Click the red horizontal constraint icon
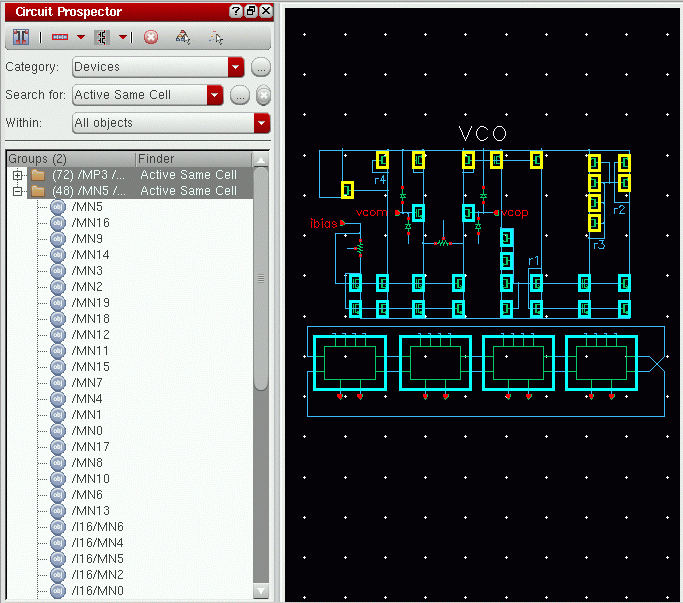The height and width of the screenshot is (603, 683). [60, 37]
